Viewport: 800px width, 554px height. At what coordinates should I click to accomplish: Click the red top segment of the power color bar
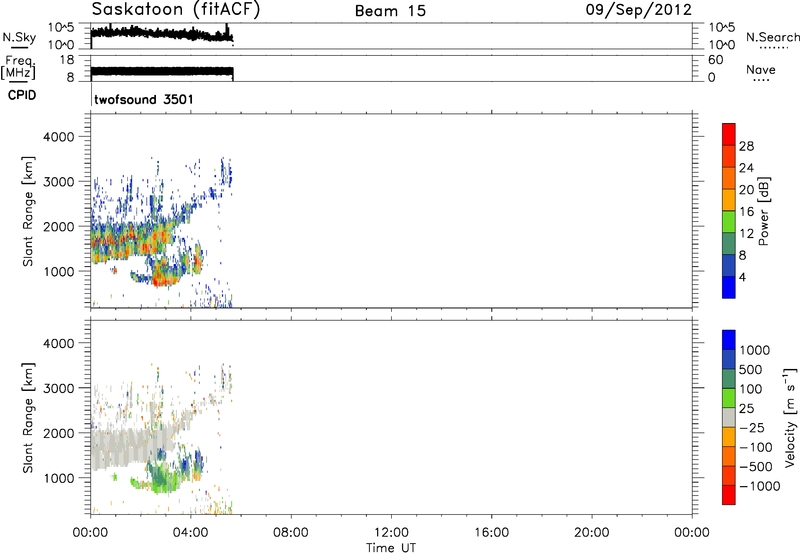[x=729, y=134]
